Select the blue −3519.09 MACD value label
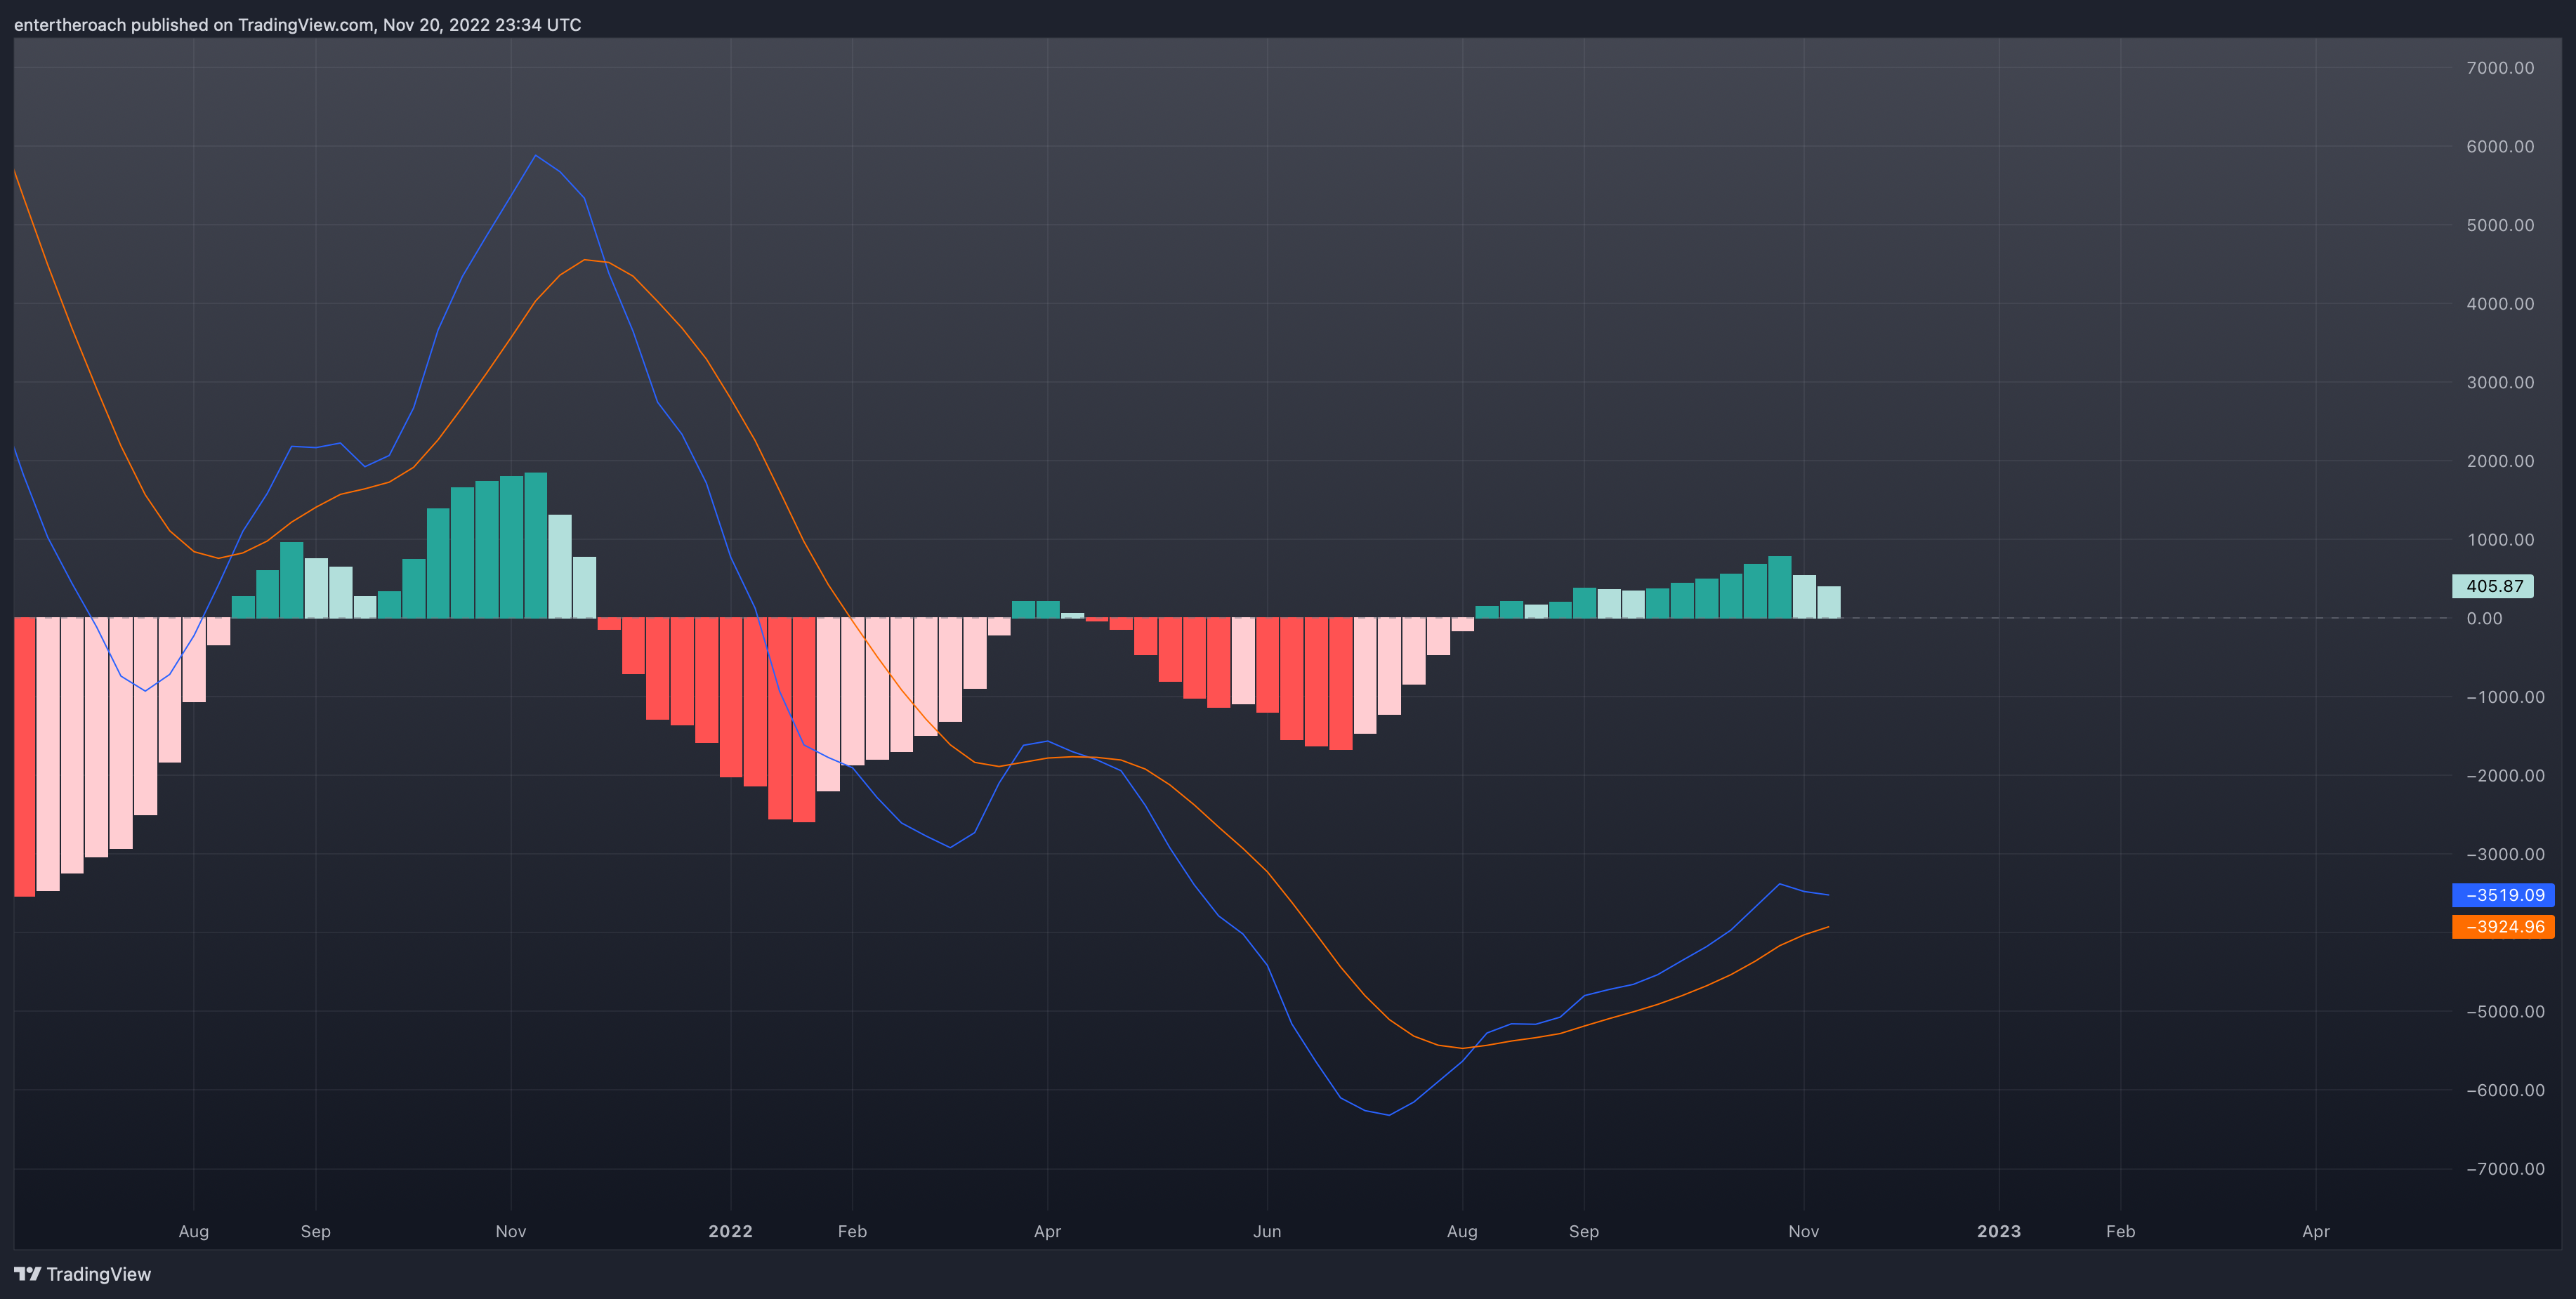This screenshot has height=1299, width=2576. coord(2504,895)
